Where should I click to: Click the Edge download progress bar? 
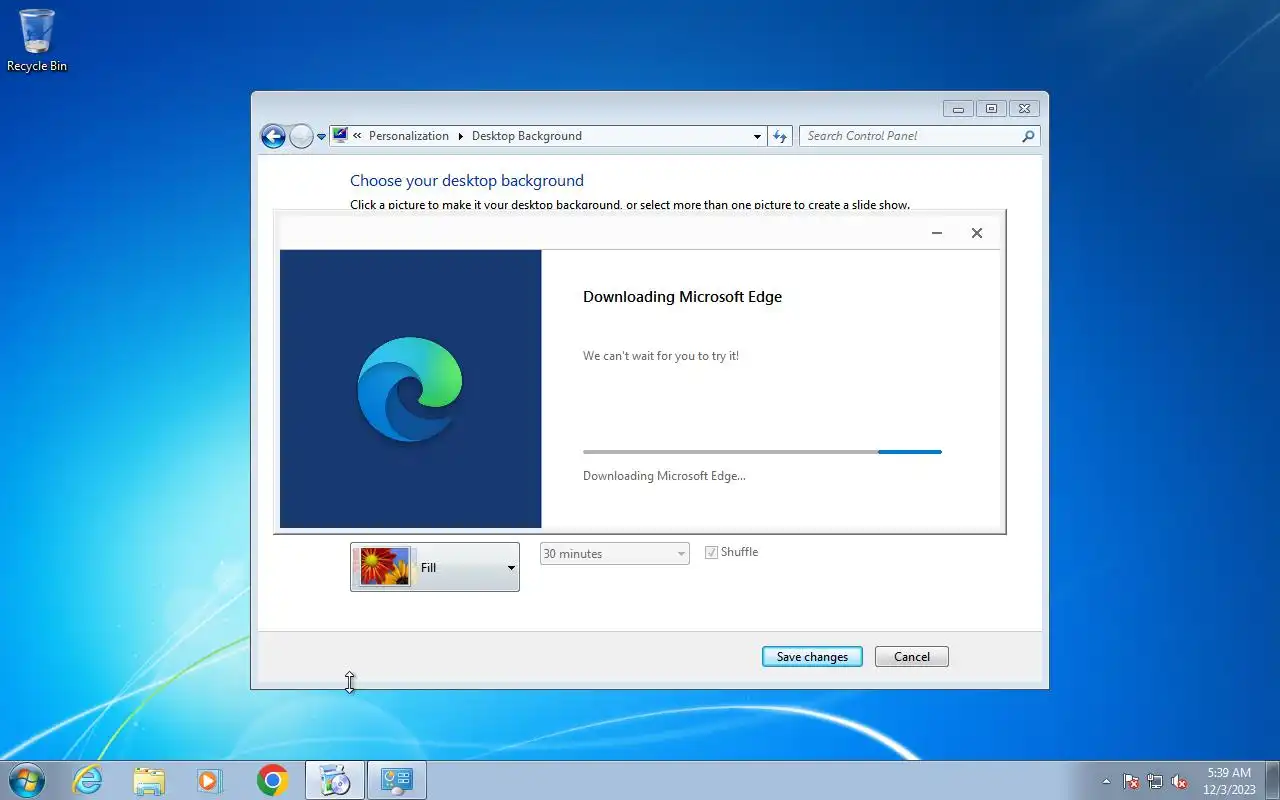coord(762,452)
